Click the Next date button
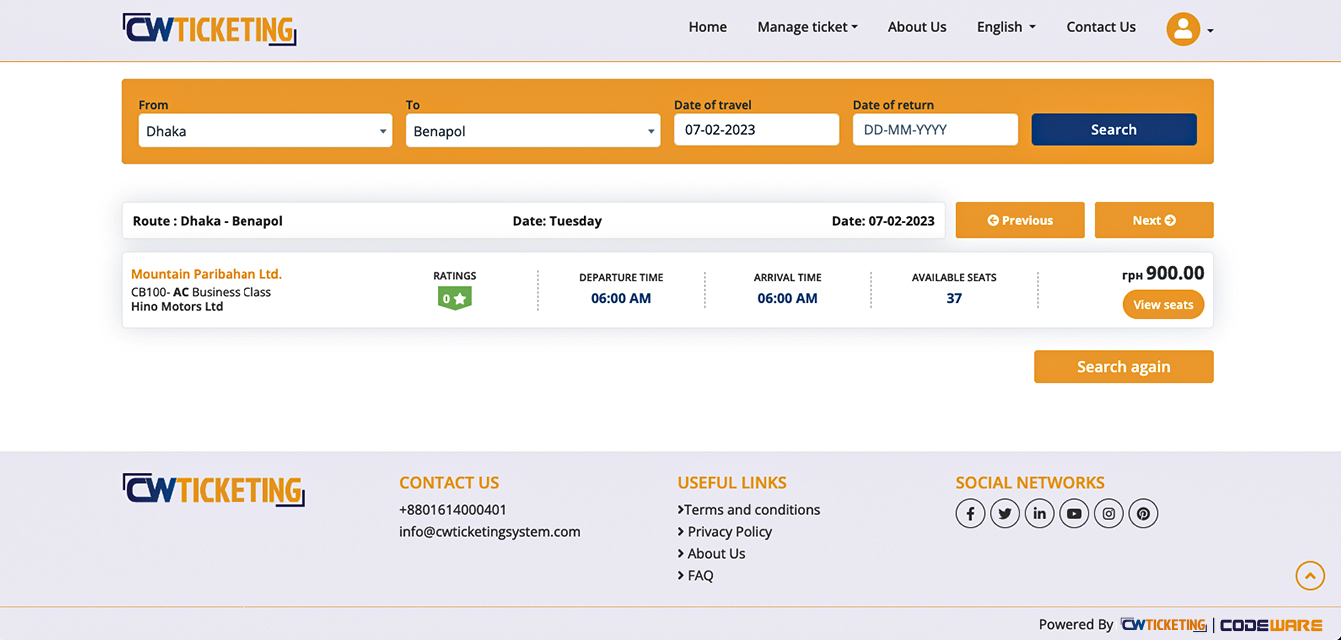 [x=1154, y=220]
